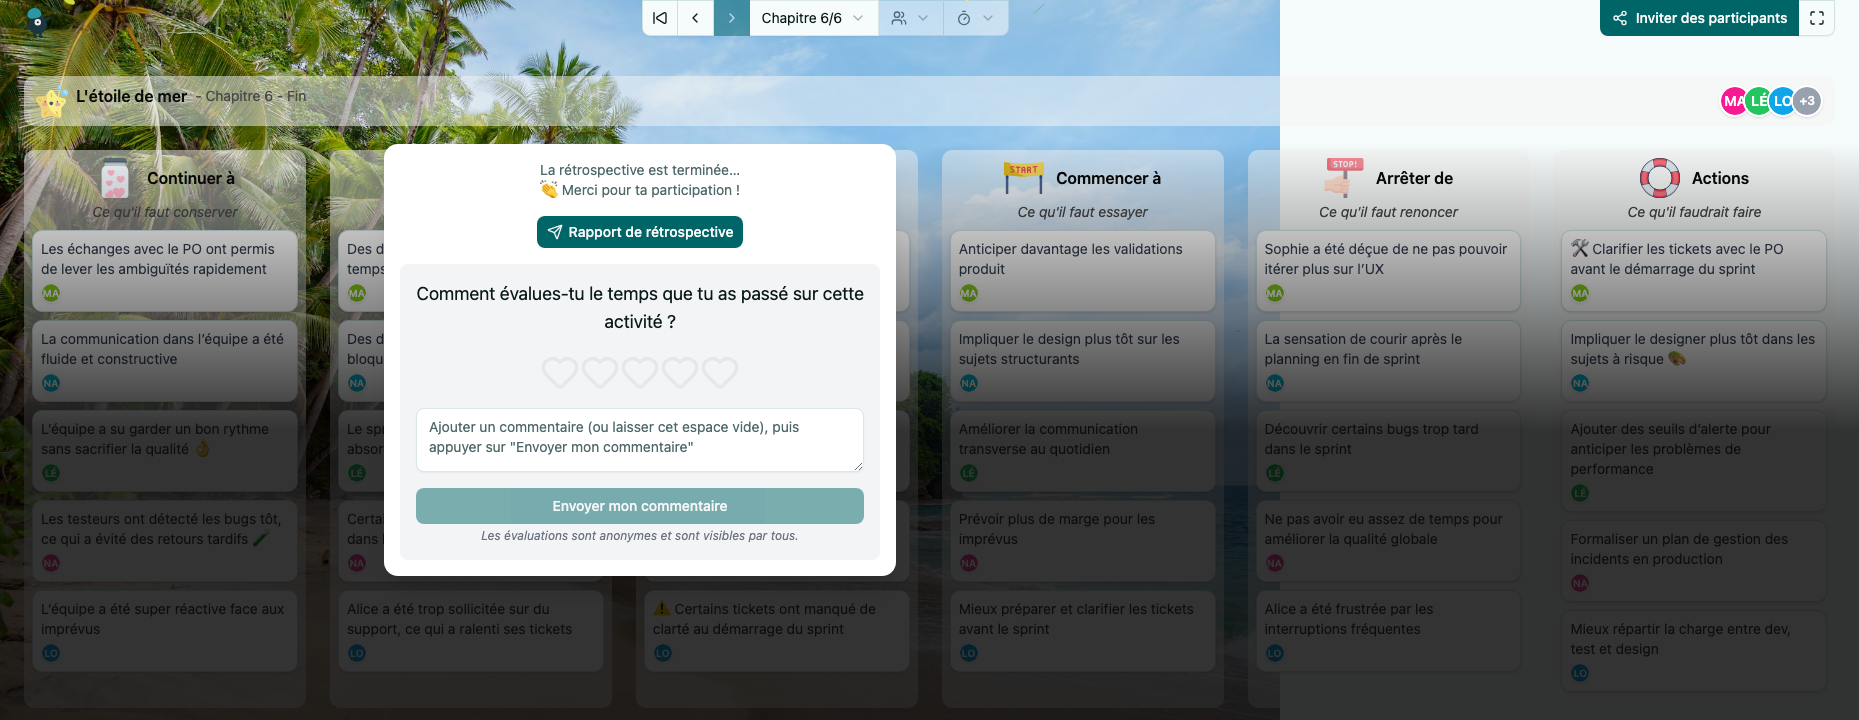Click the Inviter des participants button
Viewport: 1859px width, 720px height.
coord(1699,18)
